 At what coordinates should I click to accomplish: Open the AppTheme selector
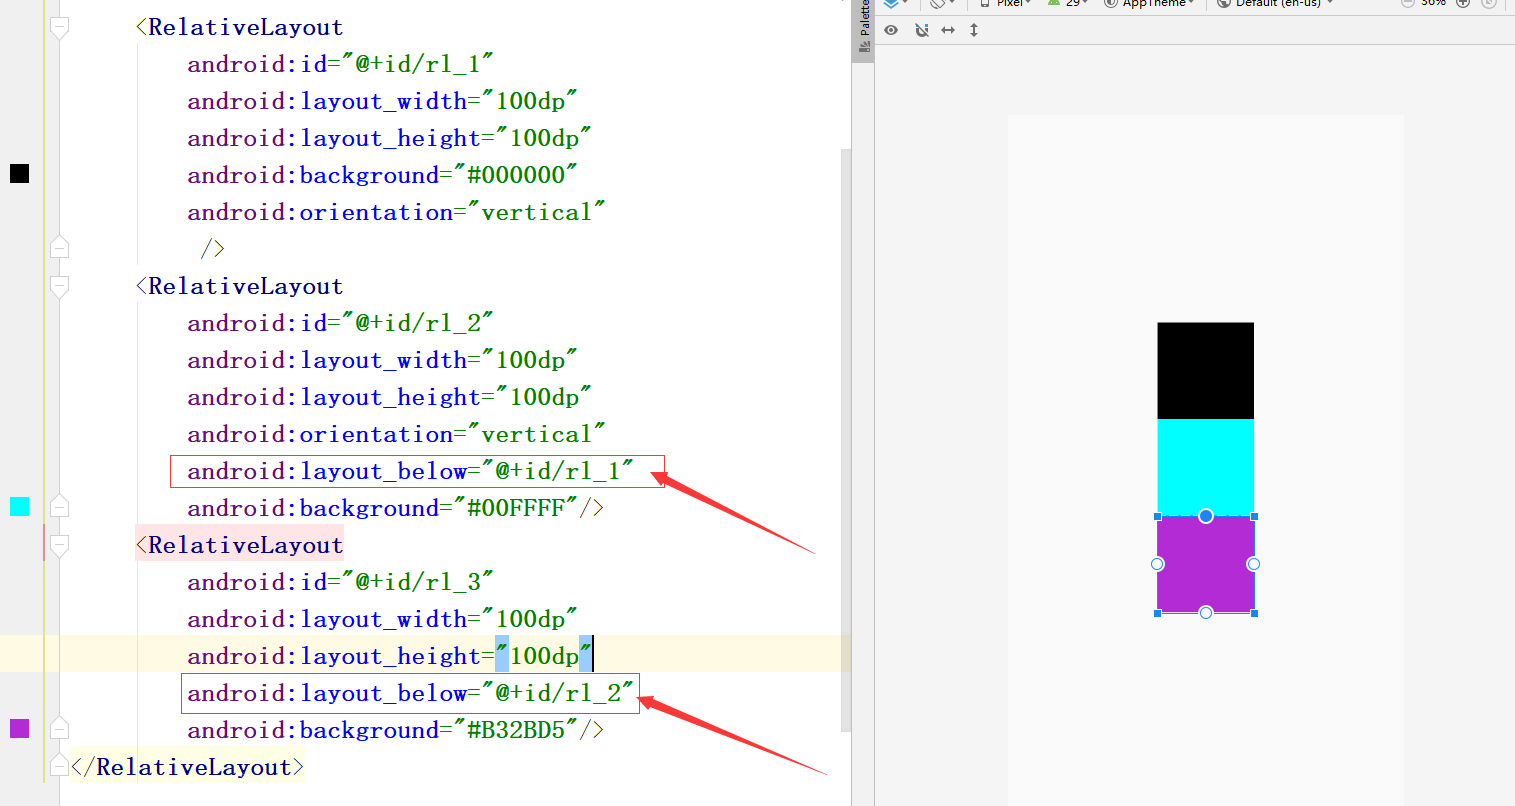1148,3
